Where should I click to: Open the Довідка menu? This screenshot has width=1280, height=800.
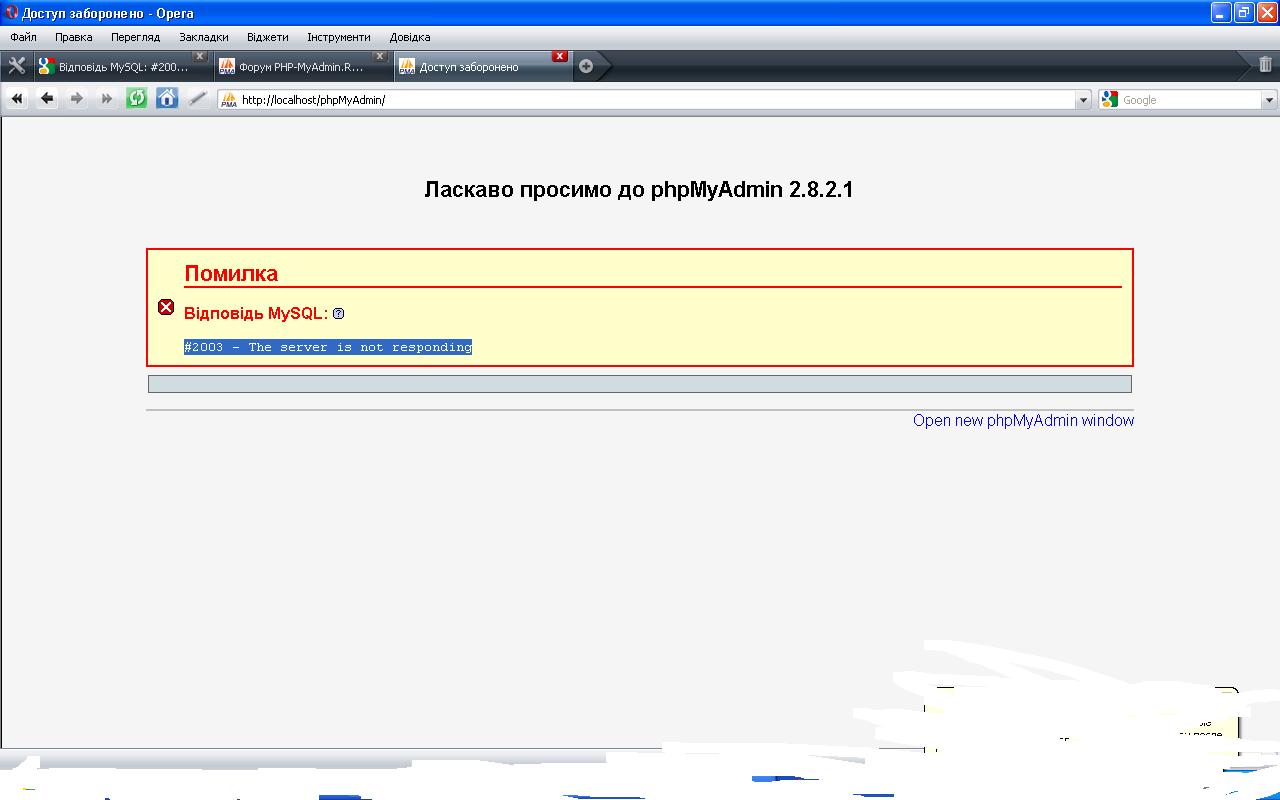point(410,37)
